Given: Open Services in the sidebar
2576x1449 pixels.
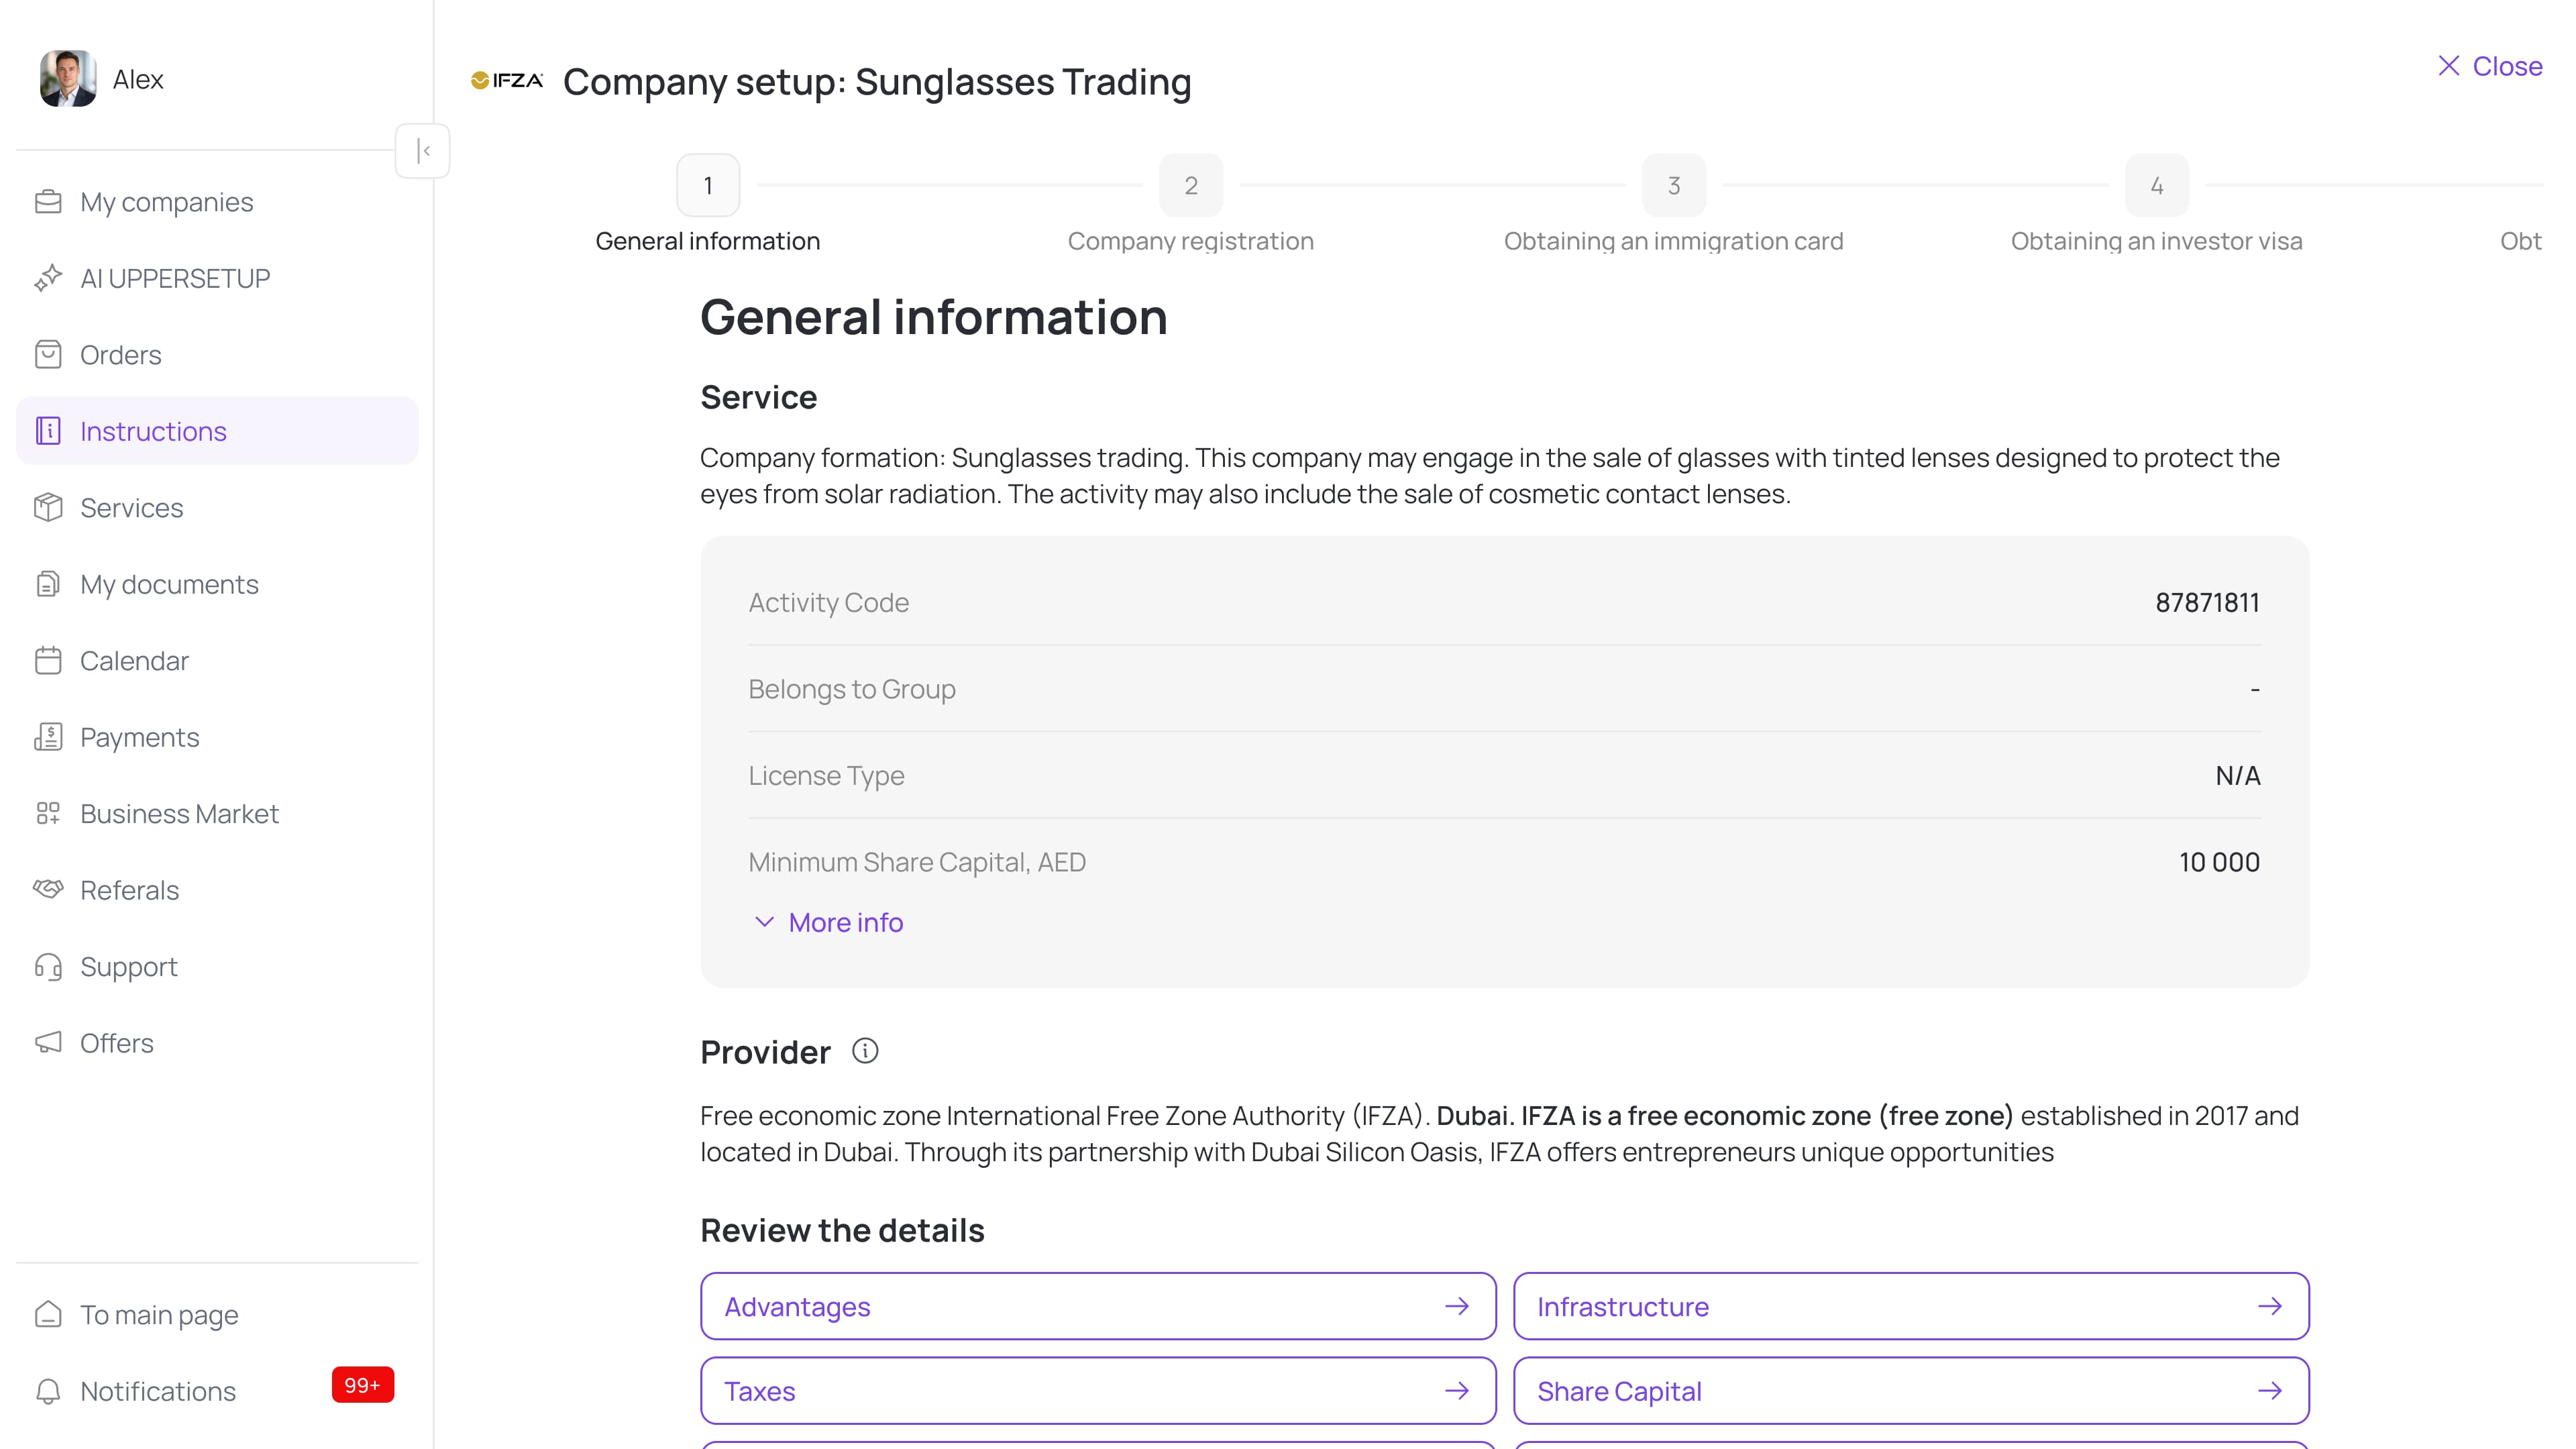Looking at the screenshot, I should coord(217,508).
